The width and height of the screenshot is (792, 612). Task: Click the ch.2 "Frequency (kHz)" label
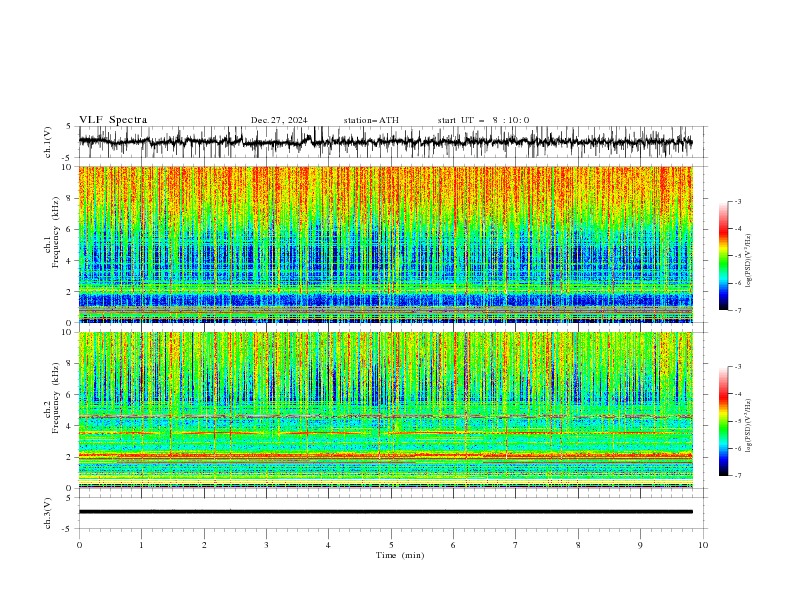56,397
